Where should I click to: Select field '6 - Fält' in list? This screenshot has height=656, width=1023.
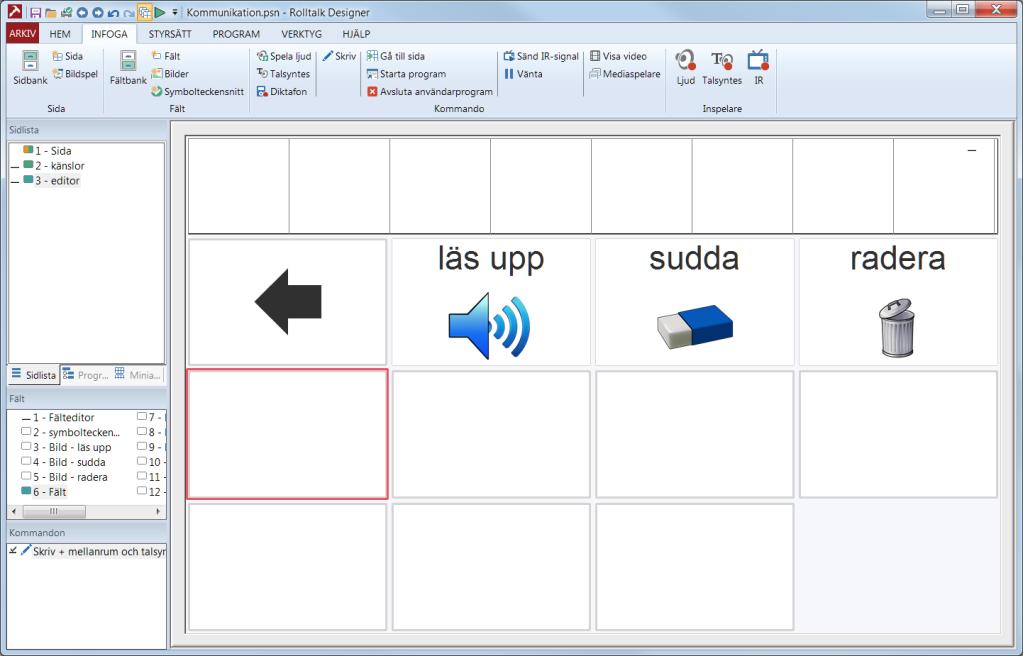44,492
